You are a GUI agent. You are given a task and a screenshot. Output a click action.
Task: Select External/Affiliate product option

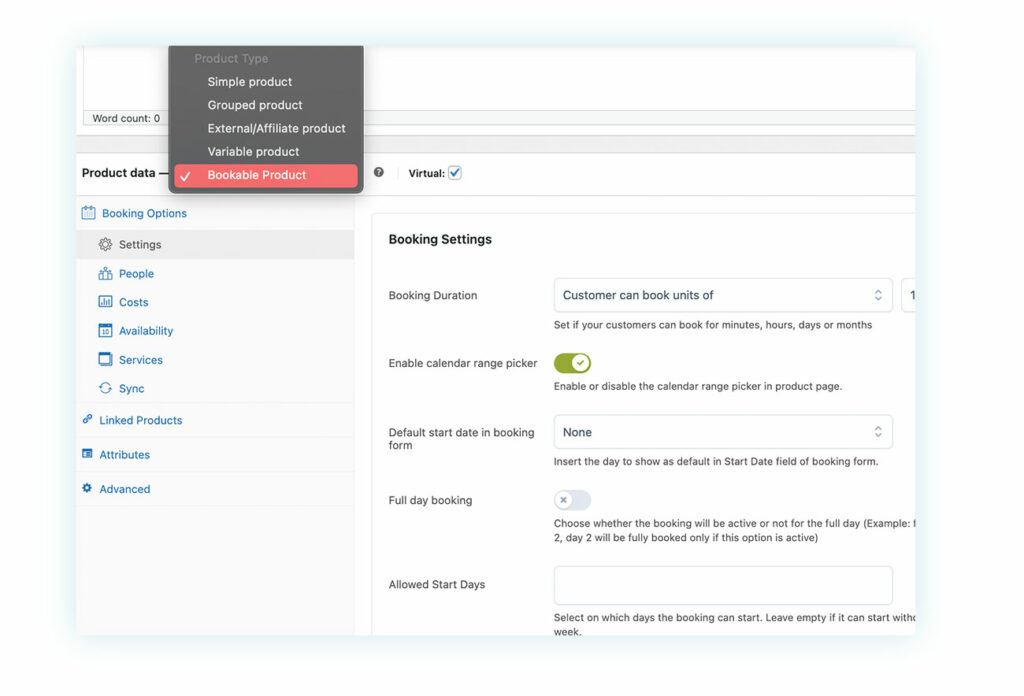276,128
